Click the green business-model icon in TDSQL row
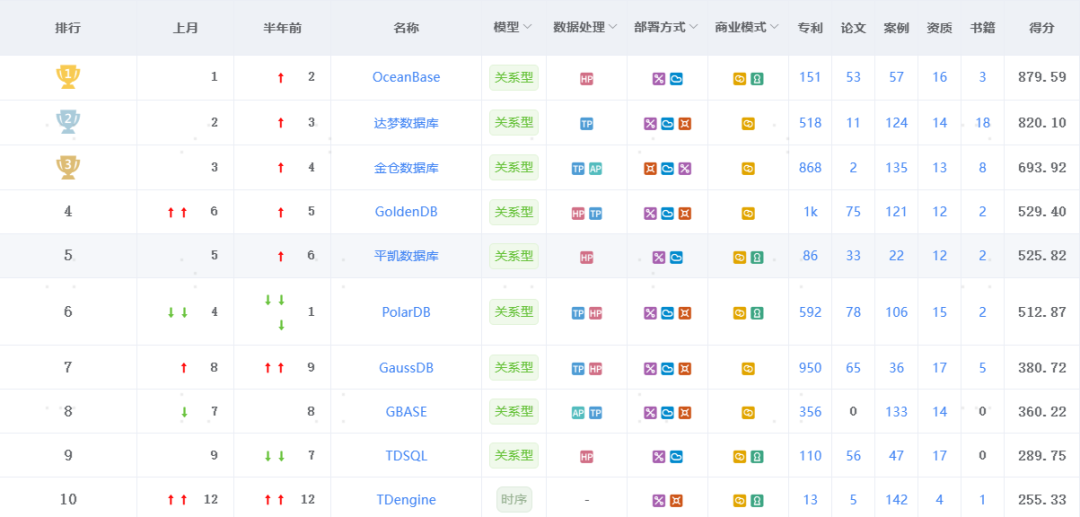This screenshot has height=517, width=1080. [757, 456]
